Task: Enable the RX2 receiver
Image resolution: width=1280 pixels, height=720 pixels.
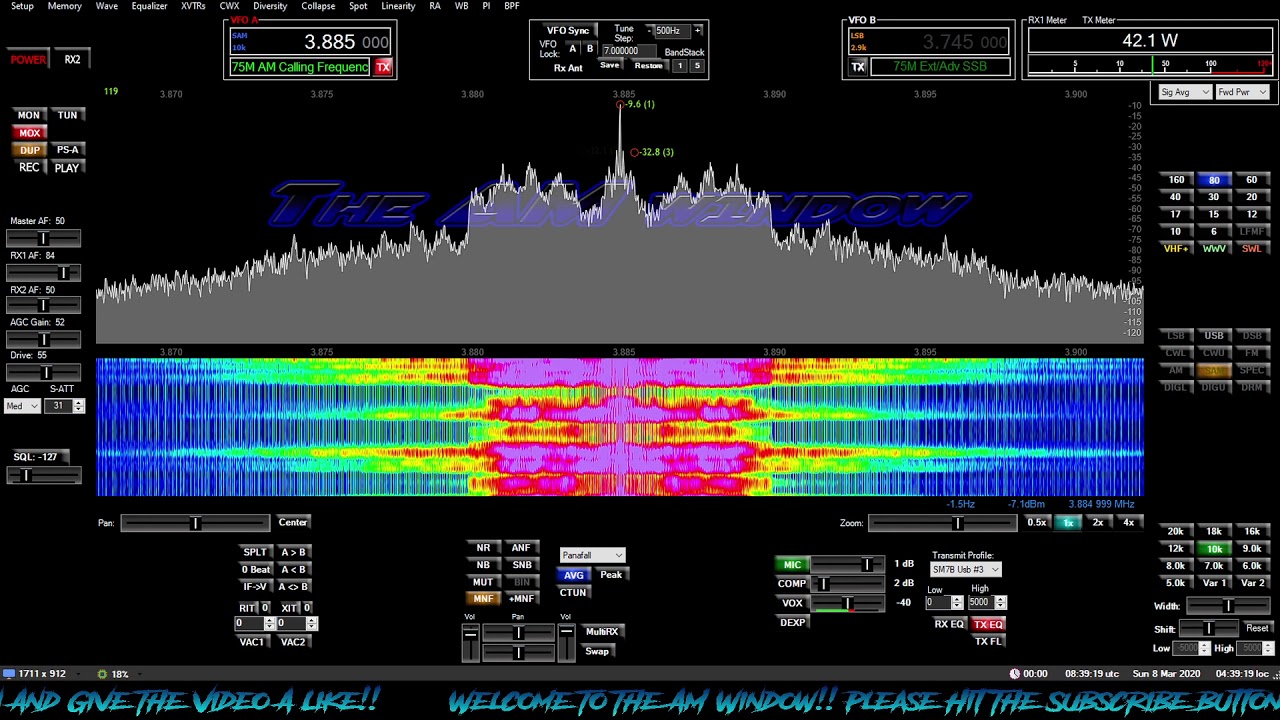Action: (x=72, y=60)
